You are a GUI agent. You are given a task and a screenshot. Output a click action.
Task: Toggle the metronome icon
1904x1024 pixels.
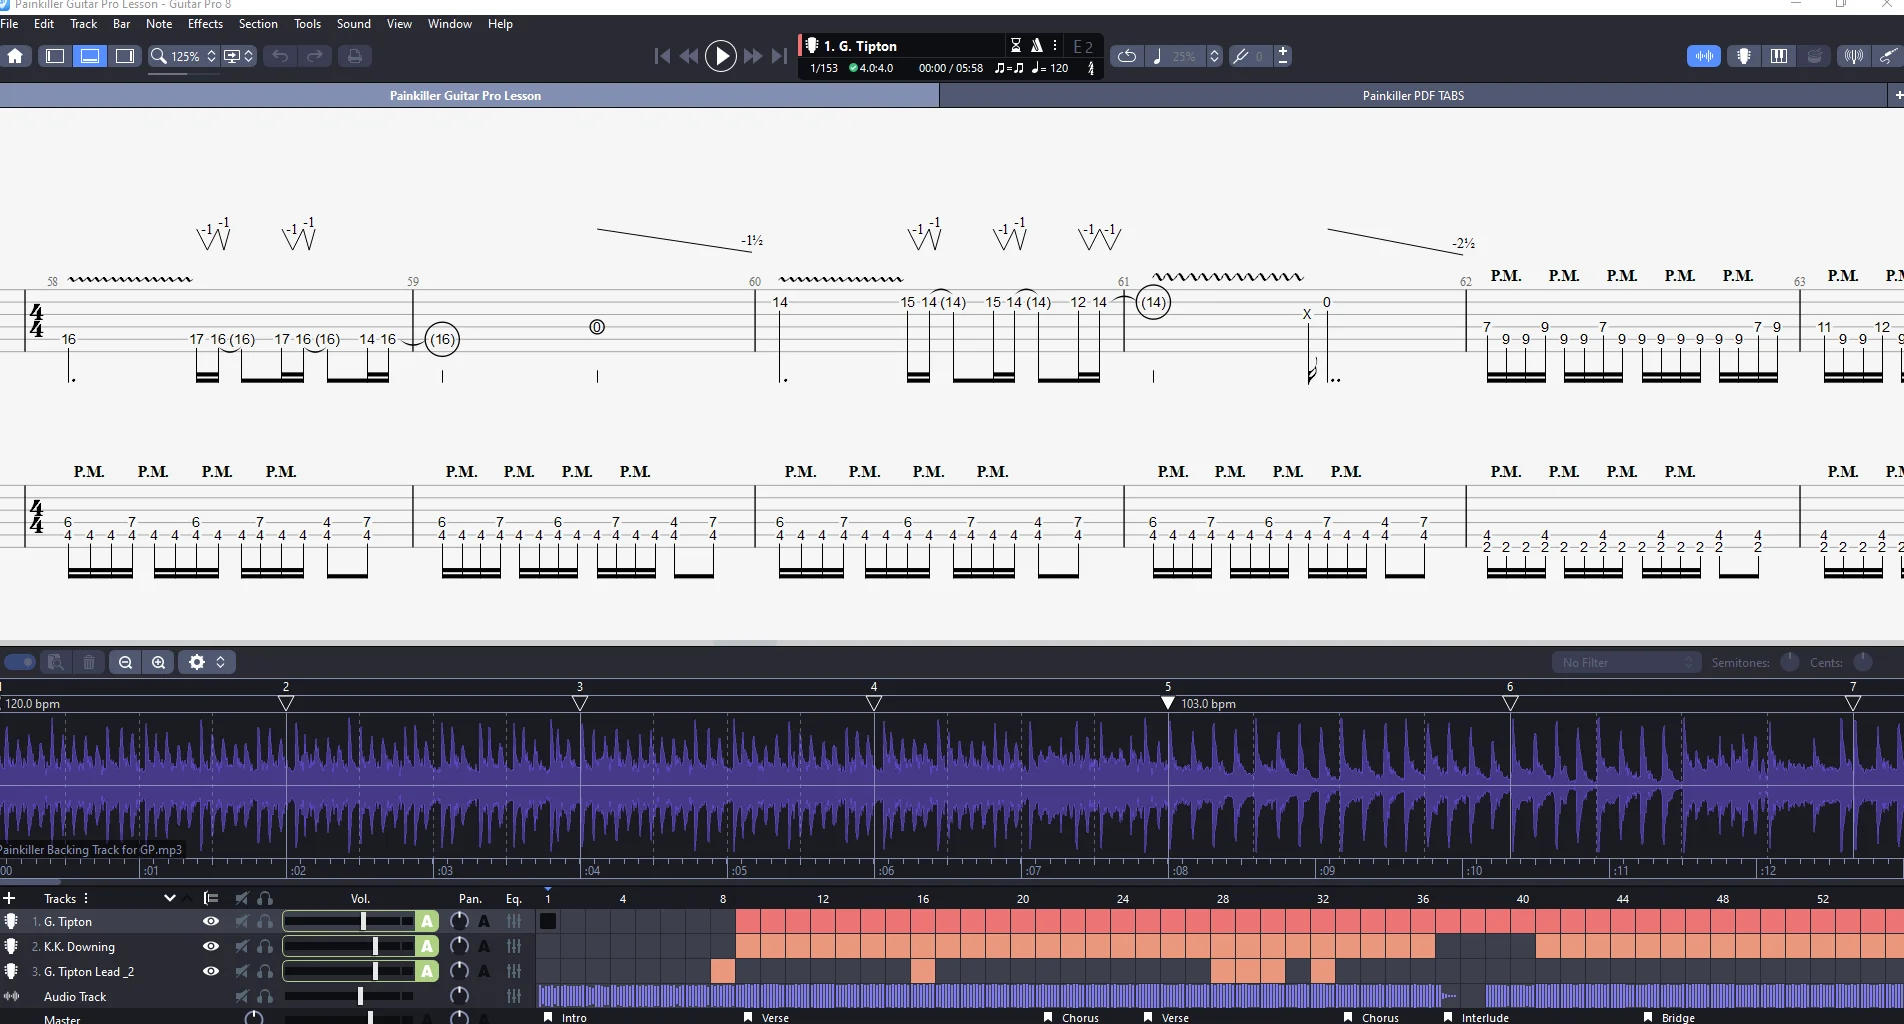[x=1037, y=45]
